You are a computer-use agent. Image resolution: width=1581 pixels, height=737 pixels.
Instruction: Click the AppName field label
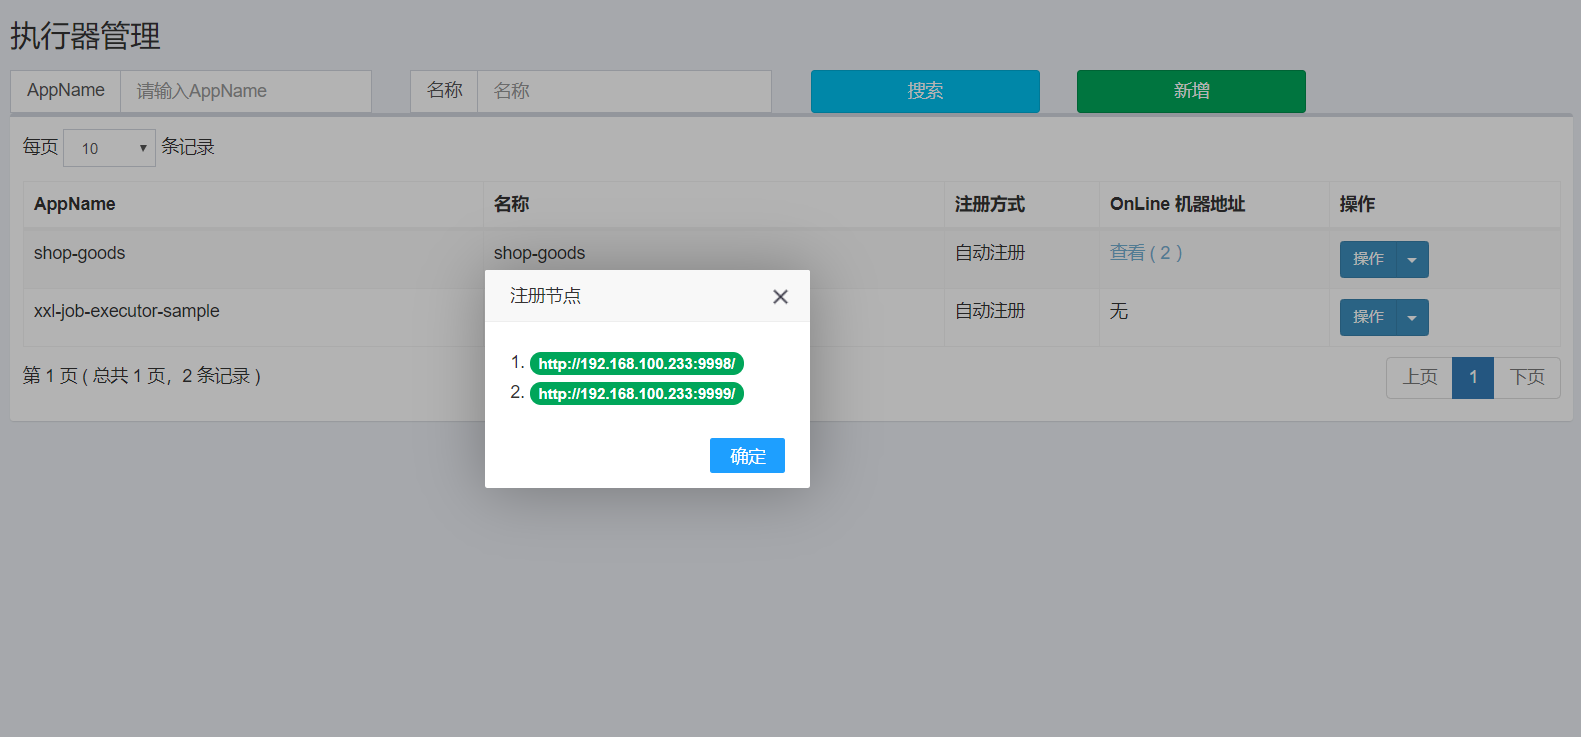point(66,91)
